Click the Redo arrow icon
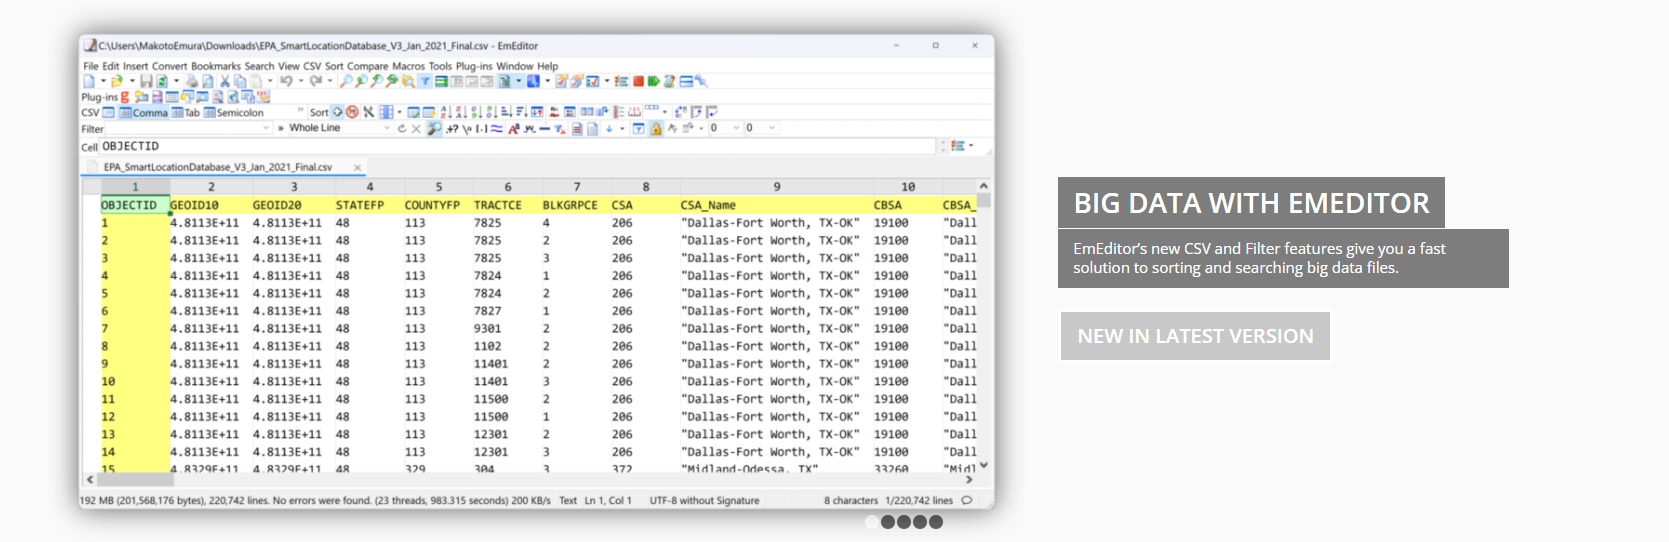 pos(316,81)
